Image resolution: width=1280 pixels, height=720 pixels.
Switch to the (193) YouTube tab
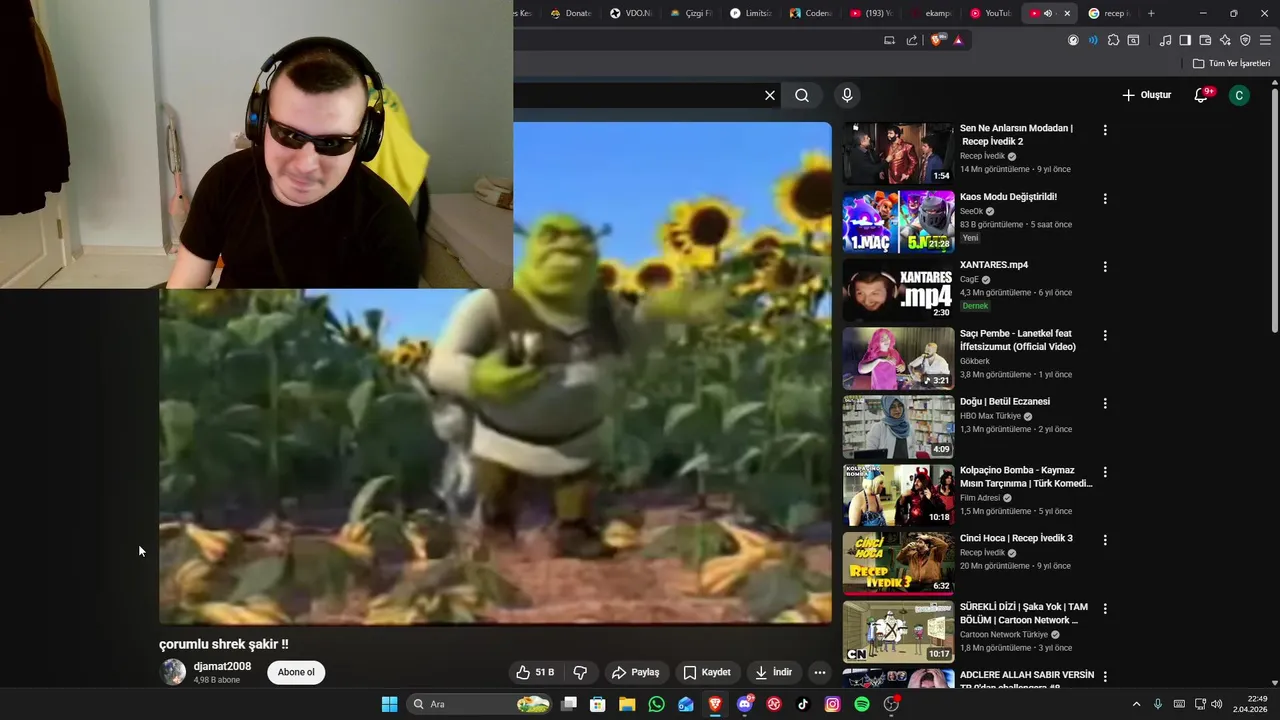(870, 13)
